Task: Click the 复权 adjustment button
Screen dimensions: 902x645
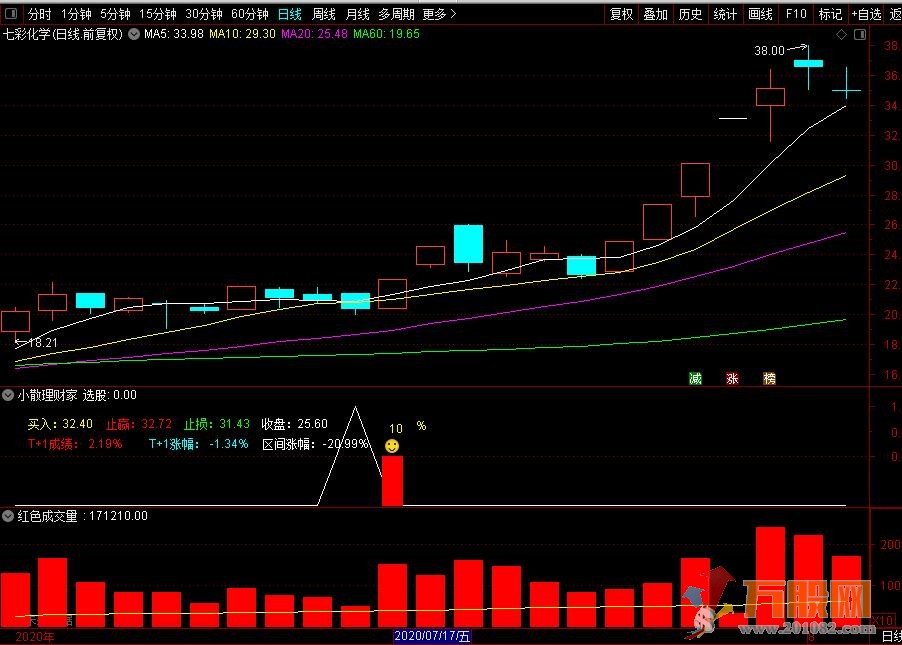Action: point(621,14)
